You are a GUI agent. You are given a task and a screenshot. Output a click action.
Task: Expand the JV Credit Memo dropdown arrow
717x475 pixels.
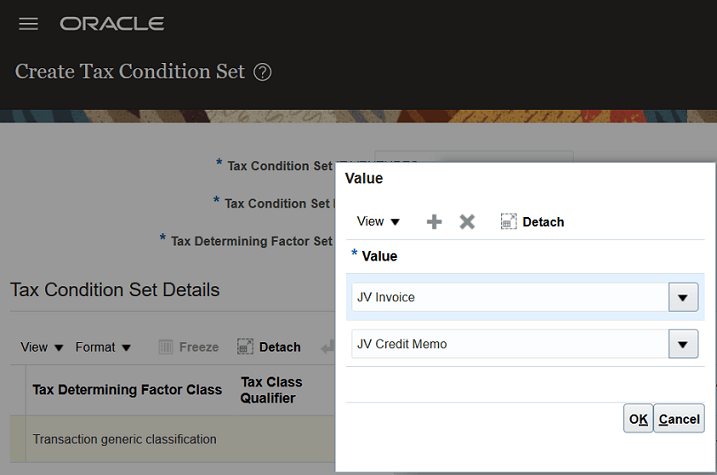pyautogui.click(x=683, y=344)
